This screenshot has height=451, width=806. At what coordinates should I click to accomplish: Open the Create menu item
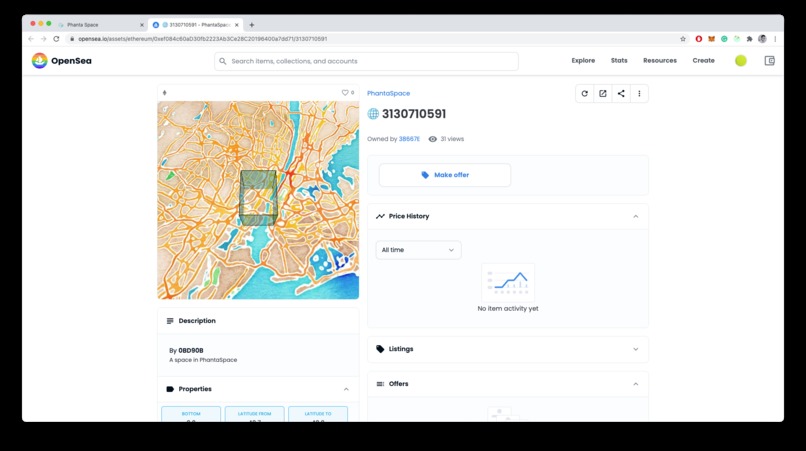click(x=703, y=61)
